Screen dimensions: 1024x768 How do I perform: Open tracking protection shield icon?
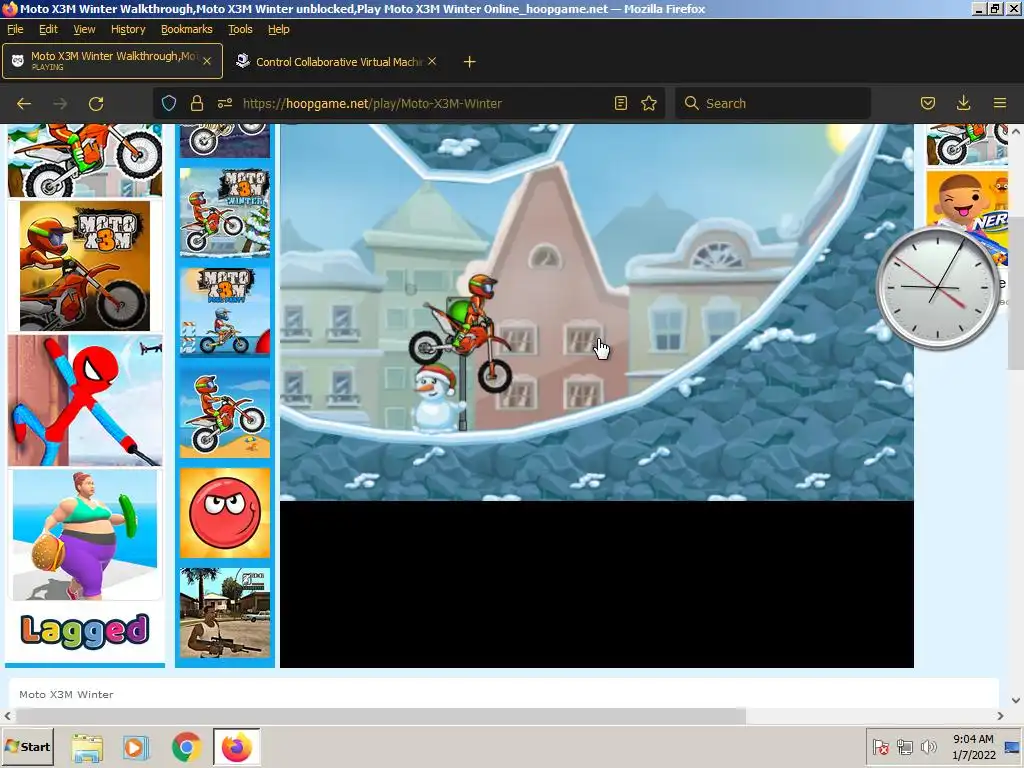coord(169,103)
